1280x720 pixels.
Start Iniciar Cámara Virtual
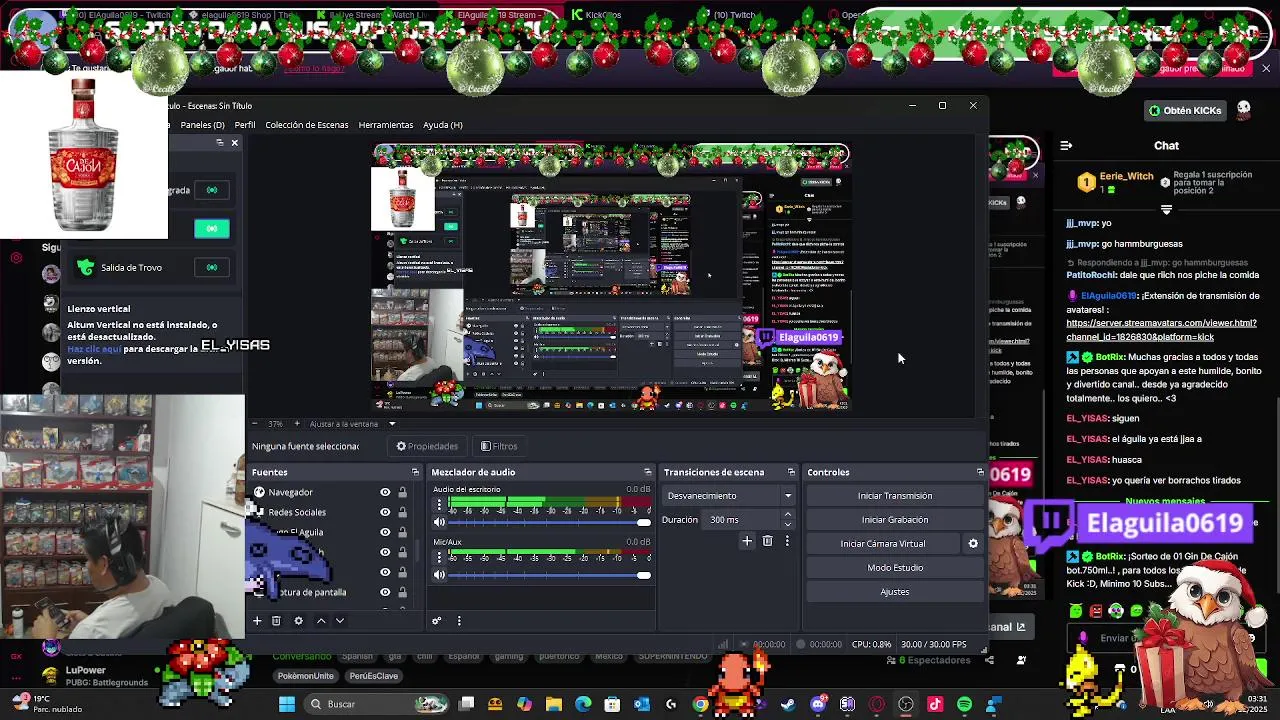coord(883,544)
